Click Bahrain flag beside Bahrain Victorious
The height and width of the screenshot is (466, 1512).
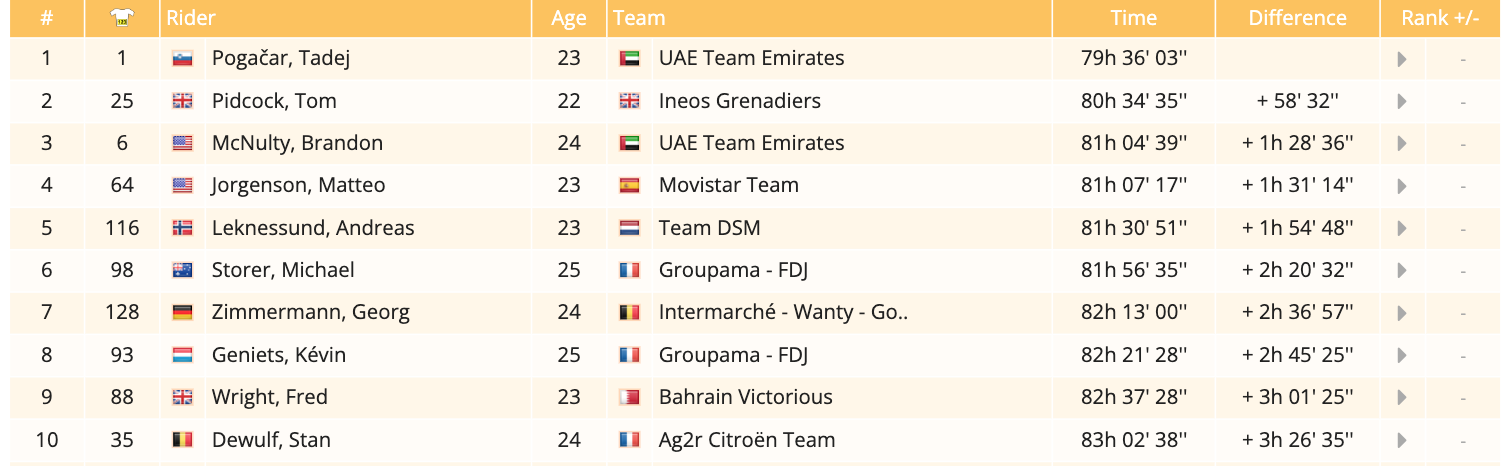[629, 398]
